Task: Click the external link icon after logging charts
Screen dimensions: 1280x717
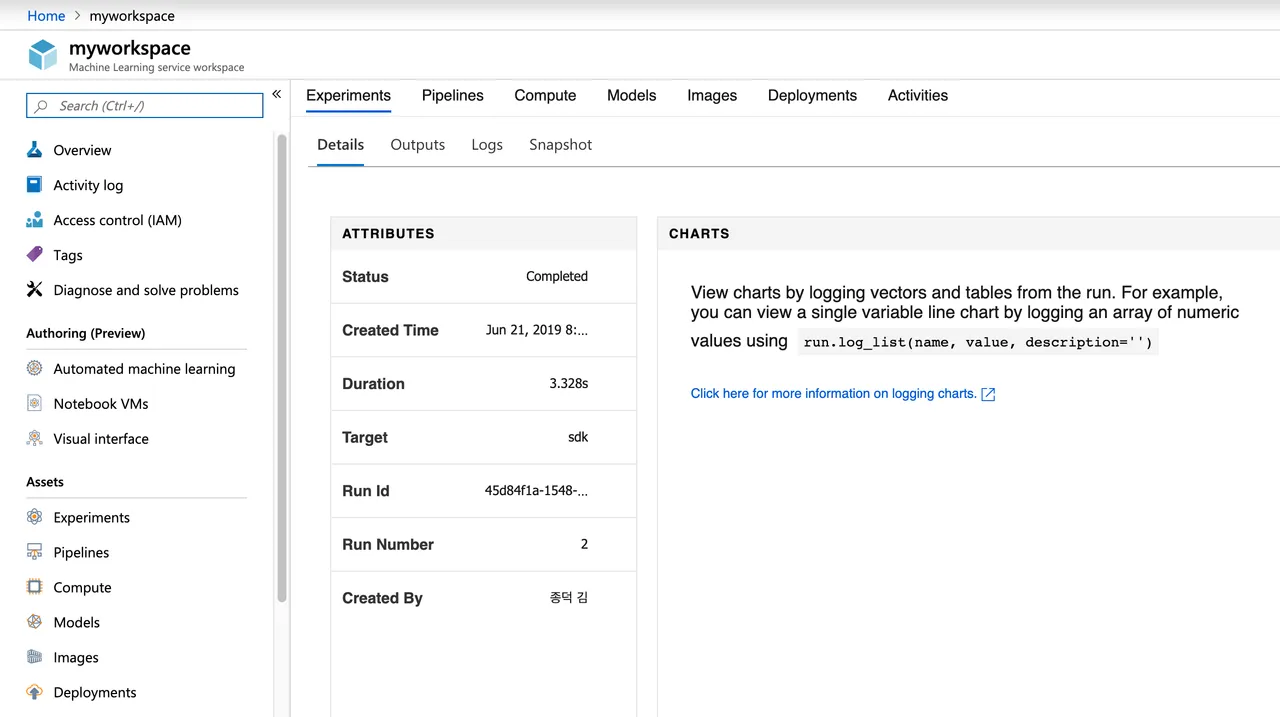Action: click(988, 394)
